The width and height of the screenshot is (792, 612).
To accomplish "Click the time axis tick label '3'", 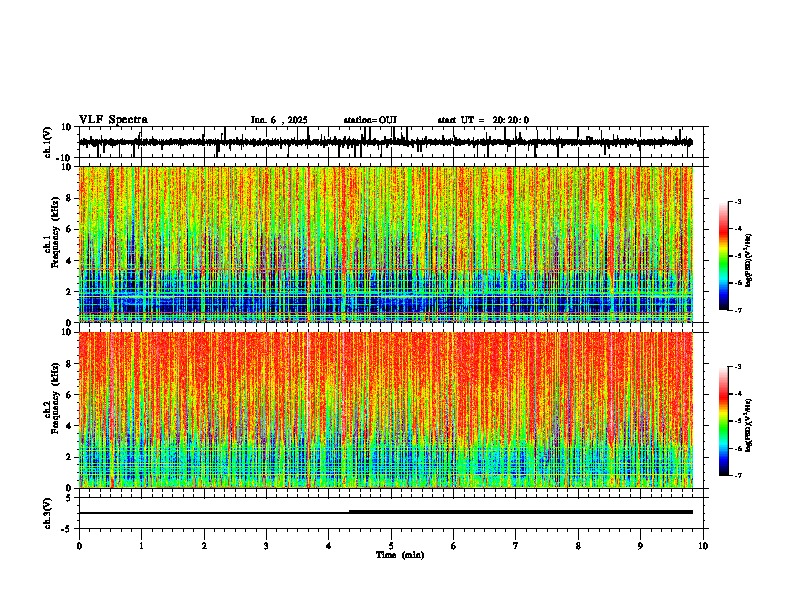I will click(x=266, y=546).
